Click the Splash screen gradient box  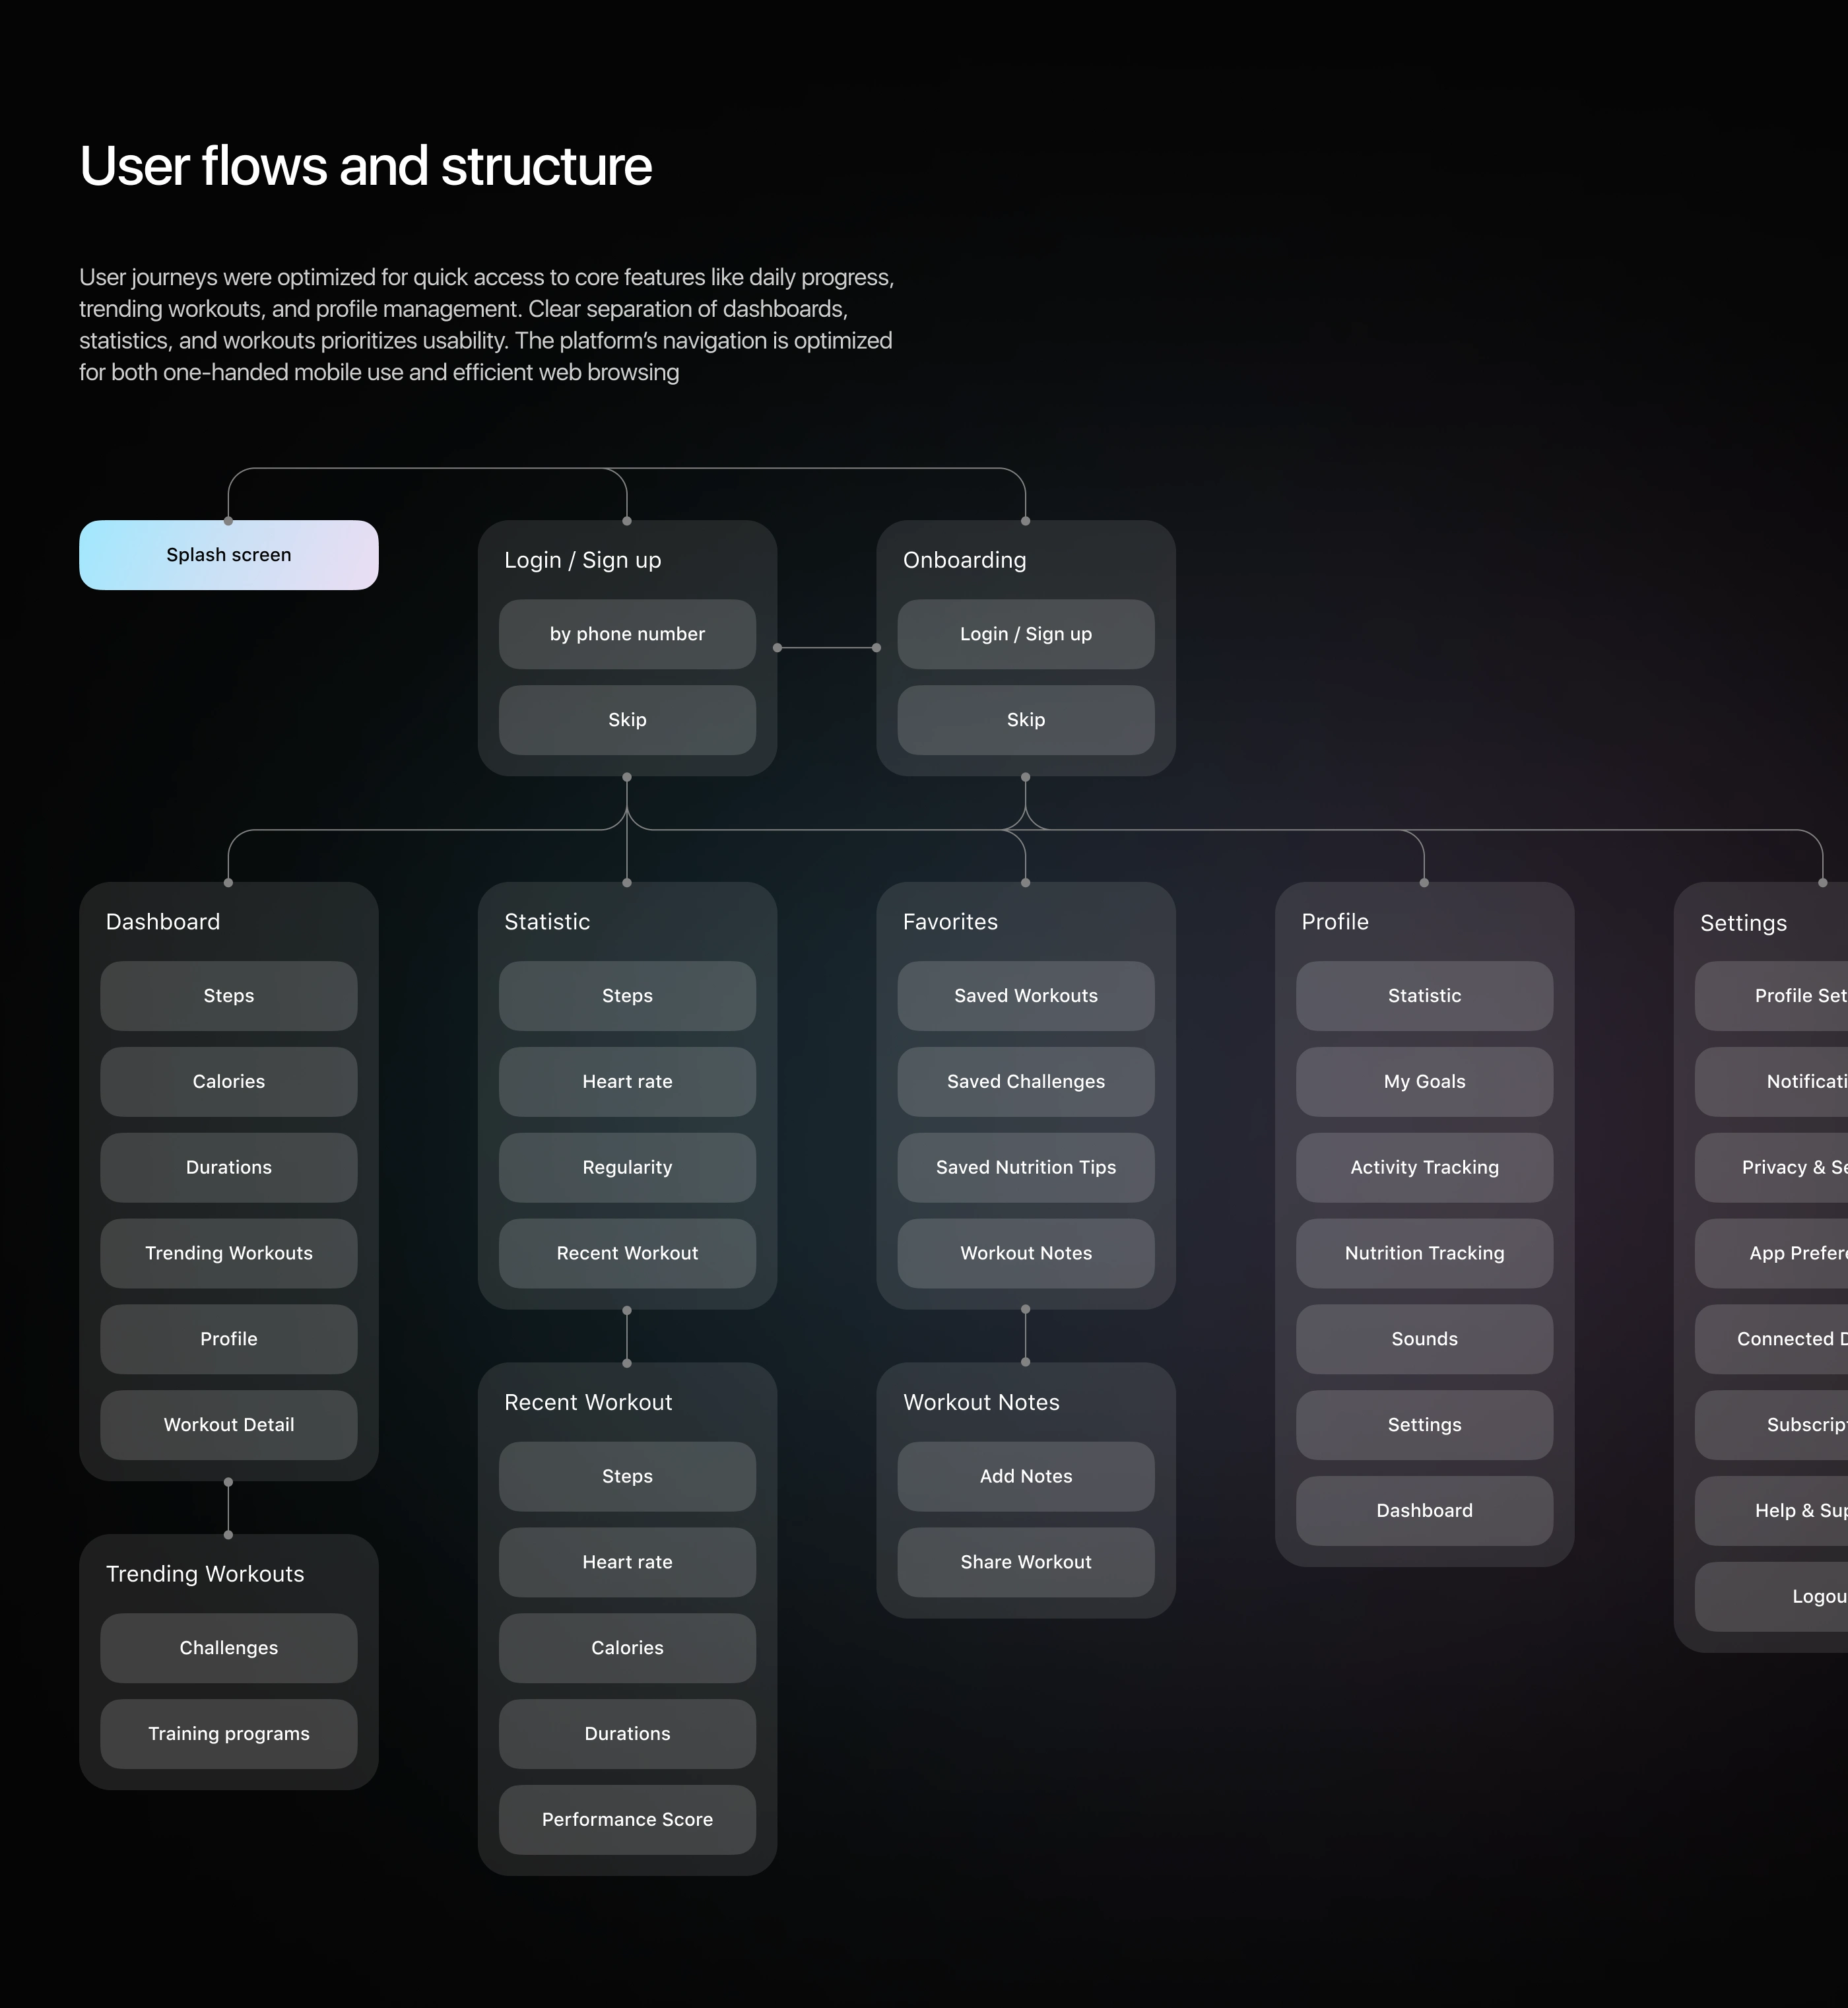228,555
